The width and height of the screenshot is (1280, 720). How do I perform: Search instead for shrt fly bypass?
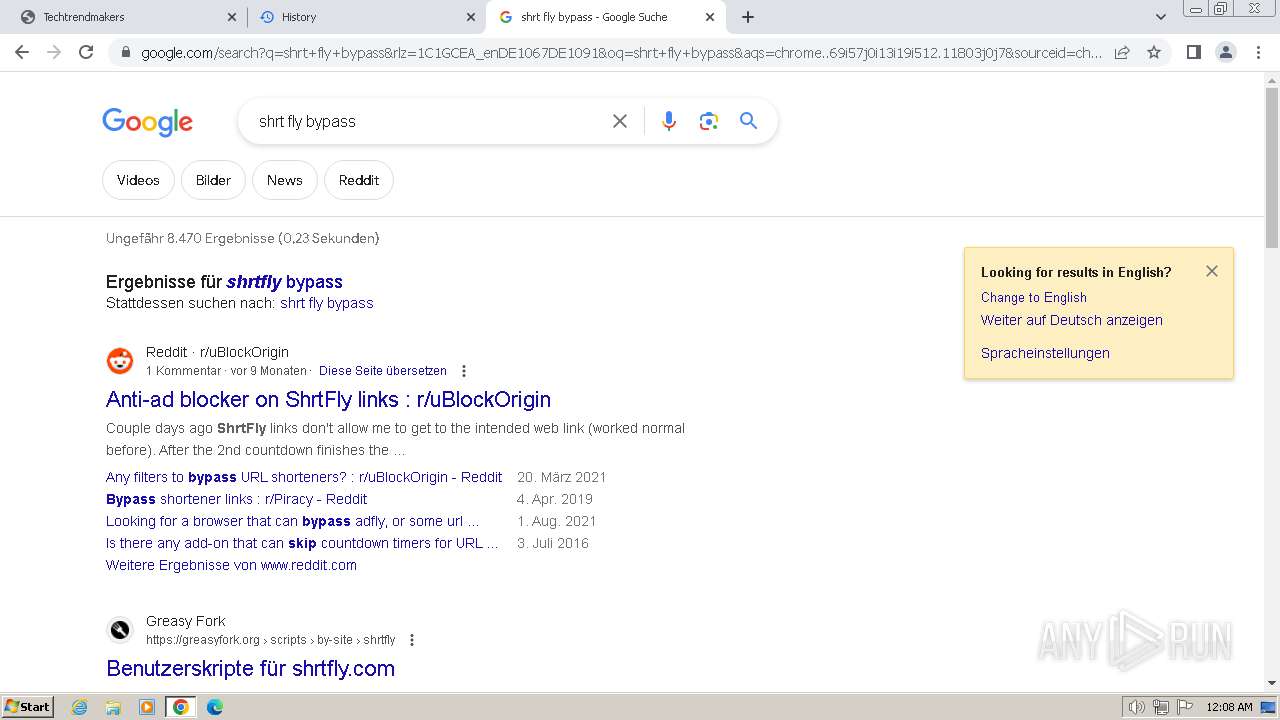[327, 303]
